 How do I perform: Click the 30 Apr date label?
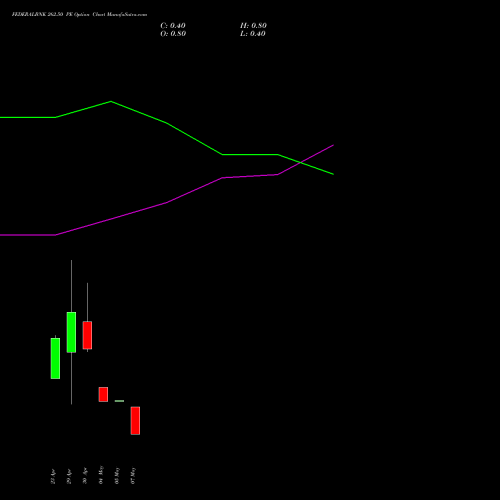click(85, 475)
